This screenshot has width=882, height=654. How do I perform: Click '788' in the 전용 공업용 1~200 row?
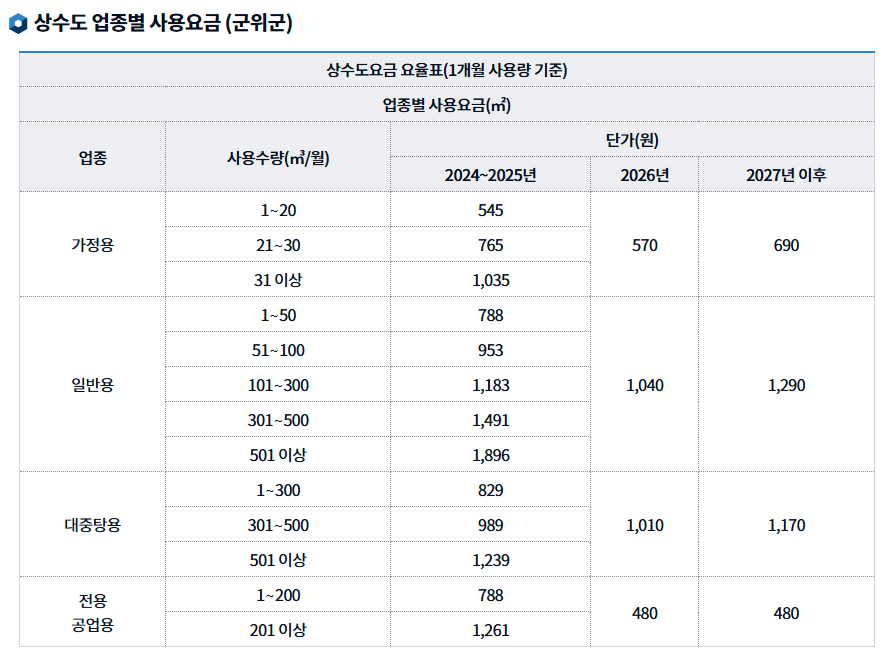tap(490, 595)
